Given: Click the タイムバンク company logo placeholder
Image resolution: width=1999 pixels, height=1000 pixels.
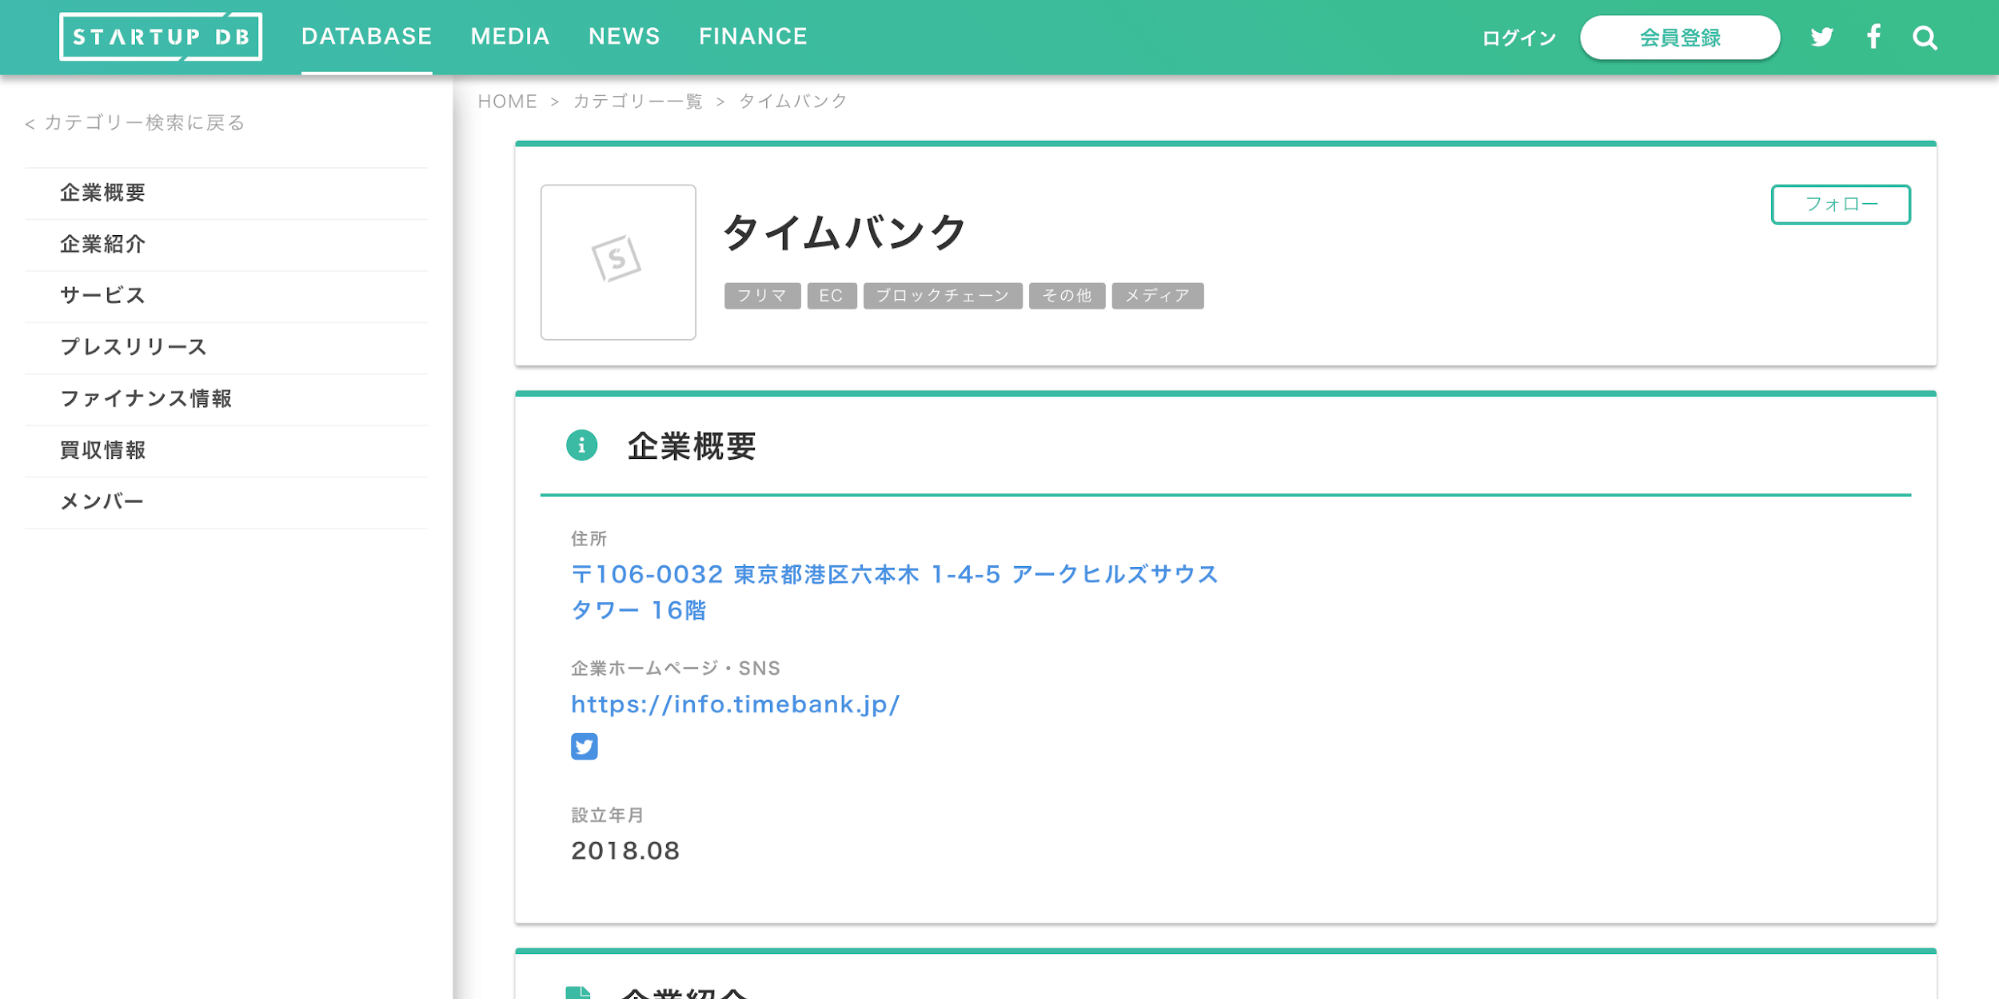Looking at the screenshot, I should tap(618, 262).
